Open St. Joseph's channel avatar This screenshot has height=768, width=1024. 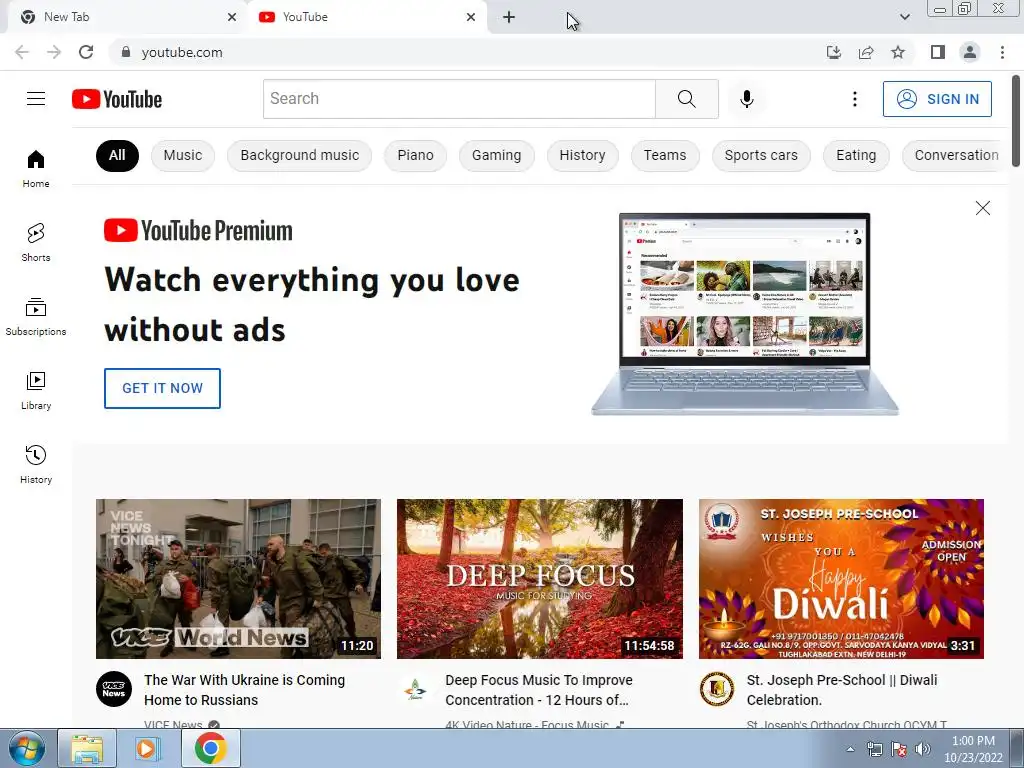coord(716,689)
